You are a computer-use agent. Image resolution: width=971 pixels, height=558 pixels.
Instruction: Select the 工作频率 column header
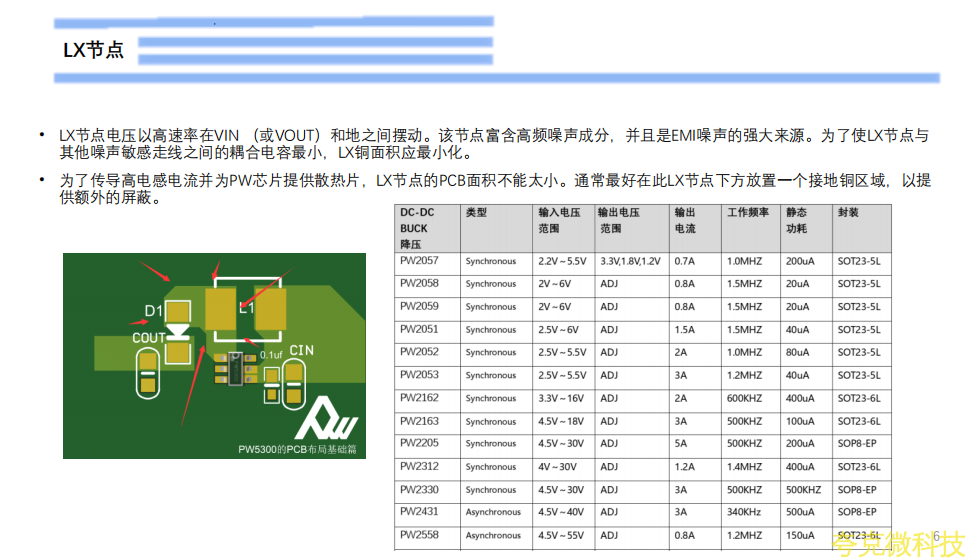746,213
